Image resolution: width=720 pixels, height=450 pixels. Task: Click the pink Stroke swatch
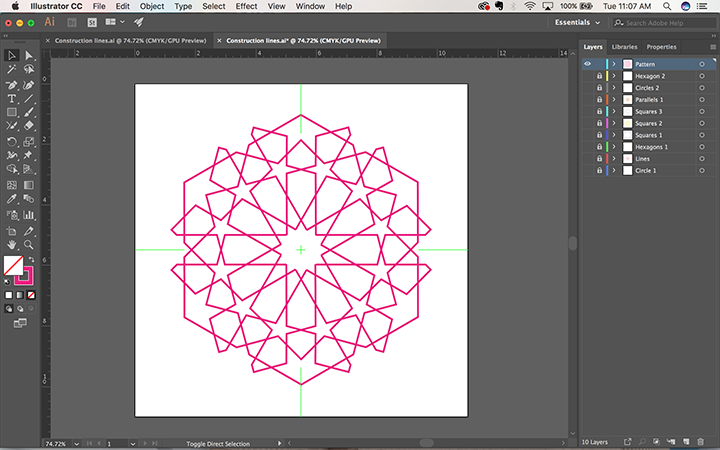23,276
